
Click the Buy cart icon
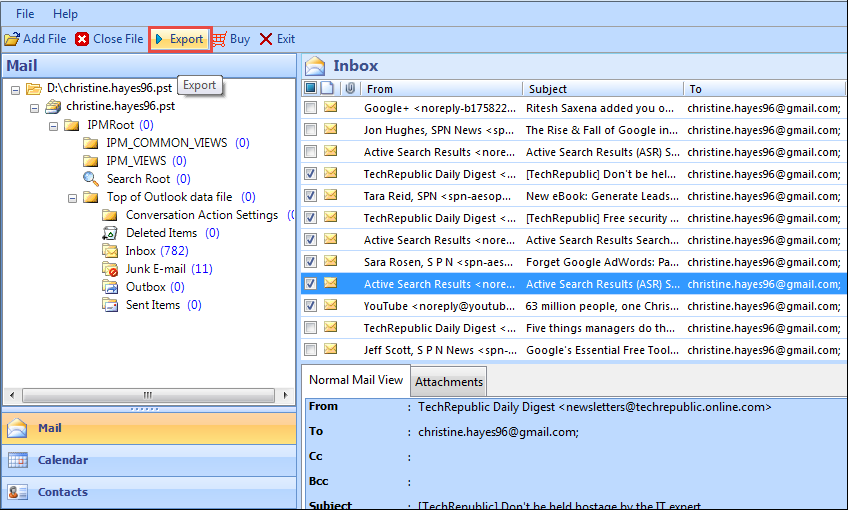(x=218, y=39)
